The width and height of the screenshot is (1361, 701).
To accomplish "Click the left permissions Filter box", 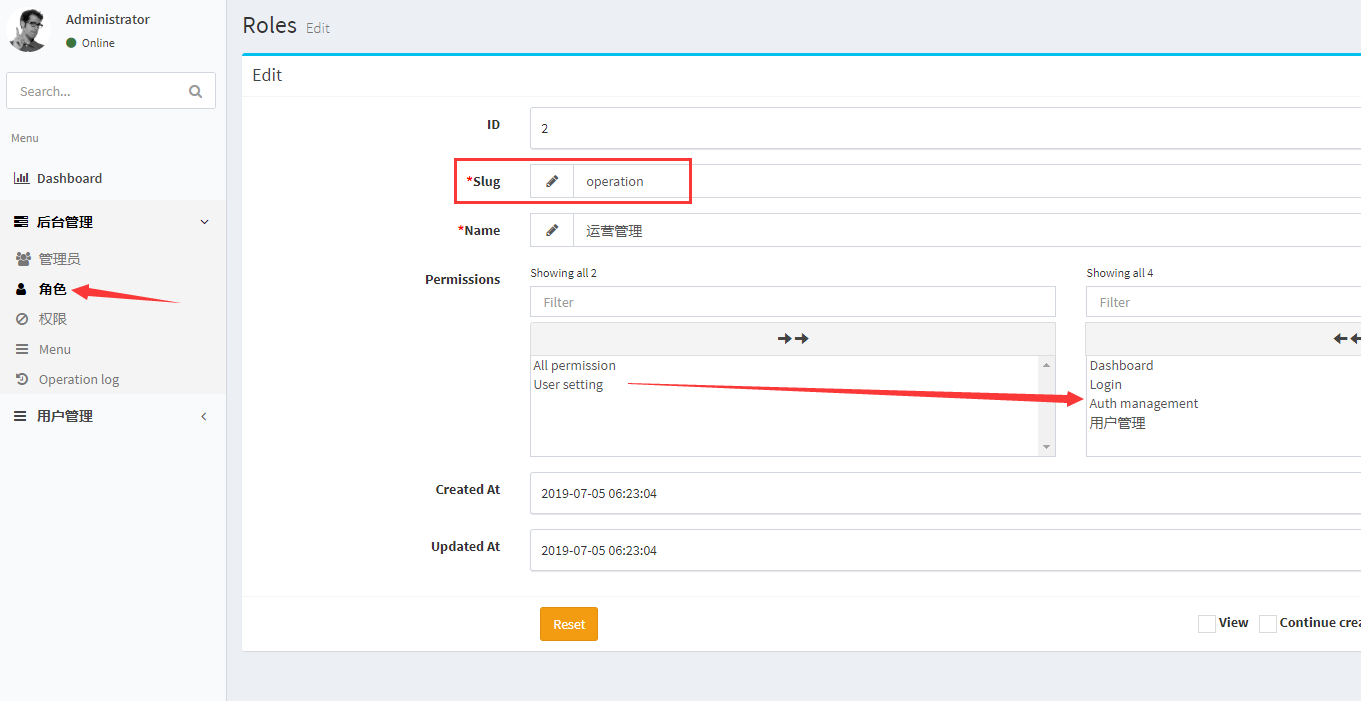I will (793, 302).
